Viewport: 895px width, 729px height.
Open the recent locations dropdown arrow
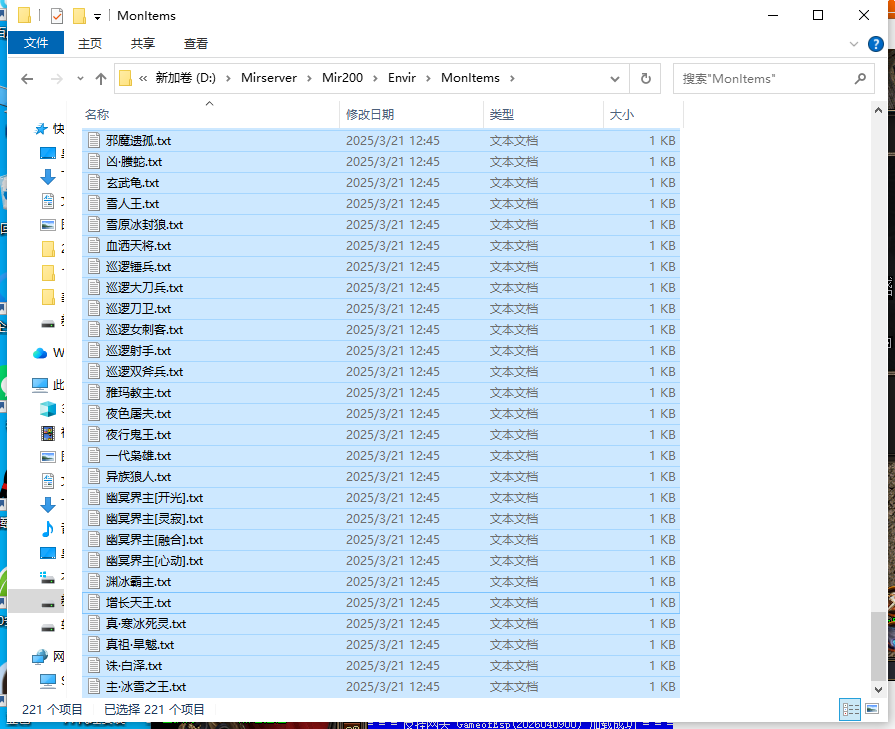click(x=80, y=79)
